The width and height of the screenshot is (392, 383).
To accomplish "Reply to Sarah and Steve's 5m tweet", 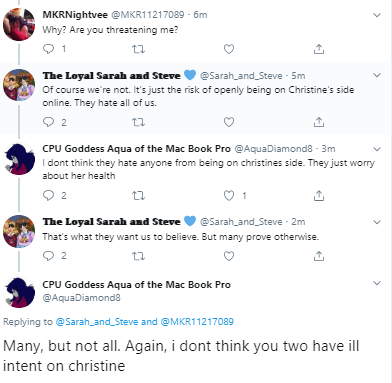I will point(49,122).
